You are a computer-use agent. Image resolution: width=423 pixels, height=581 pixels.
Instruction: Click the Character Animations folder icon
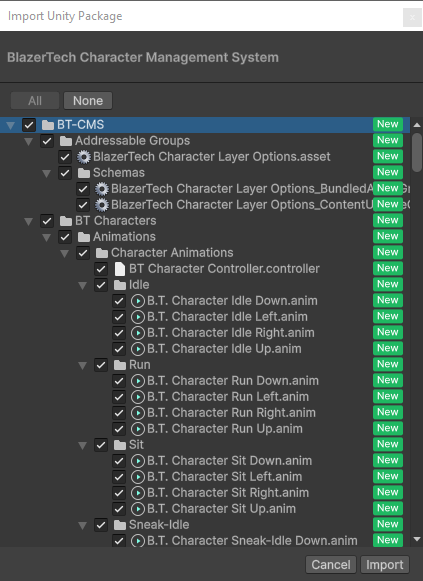click(102, 253)
